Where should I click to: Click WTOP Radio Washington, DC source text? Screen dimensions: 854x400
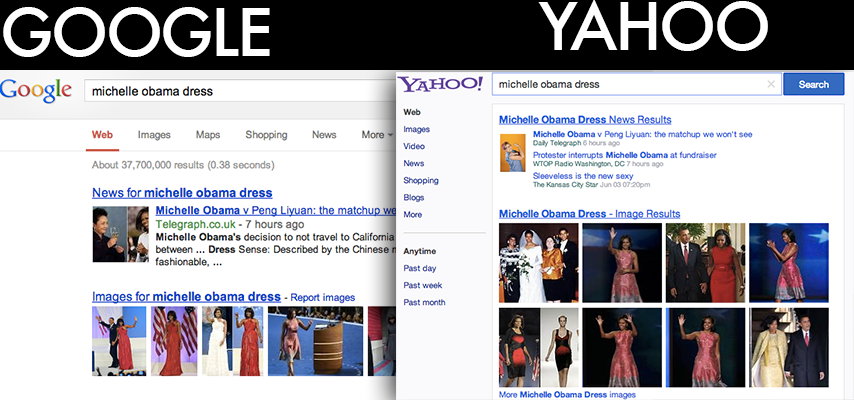pyautogui.click(x=578, y=163)
